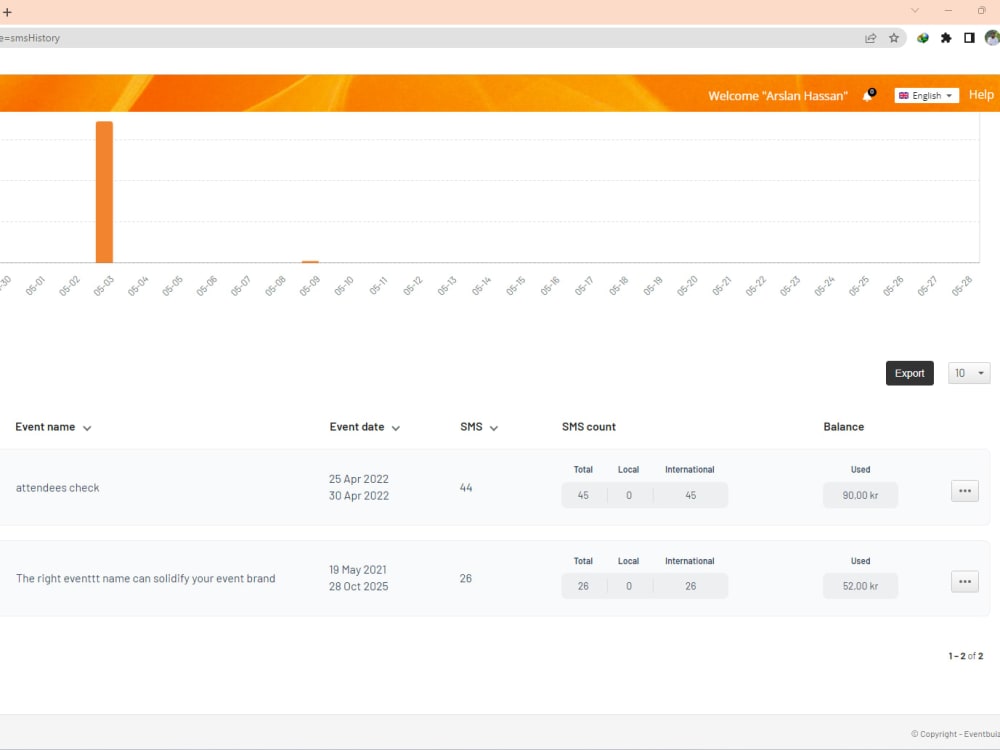1000x750 pixels.
Task: Click the colorful globe extension icon
Action: [x=923, y=38]
